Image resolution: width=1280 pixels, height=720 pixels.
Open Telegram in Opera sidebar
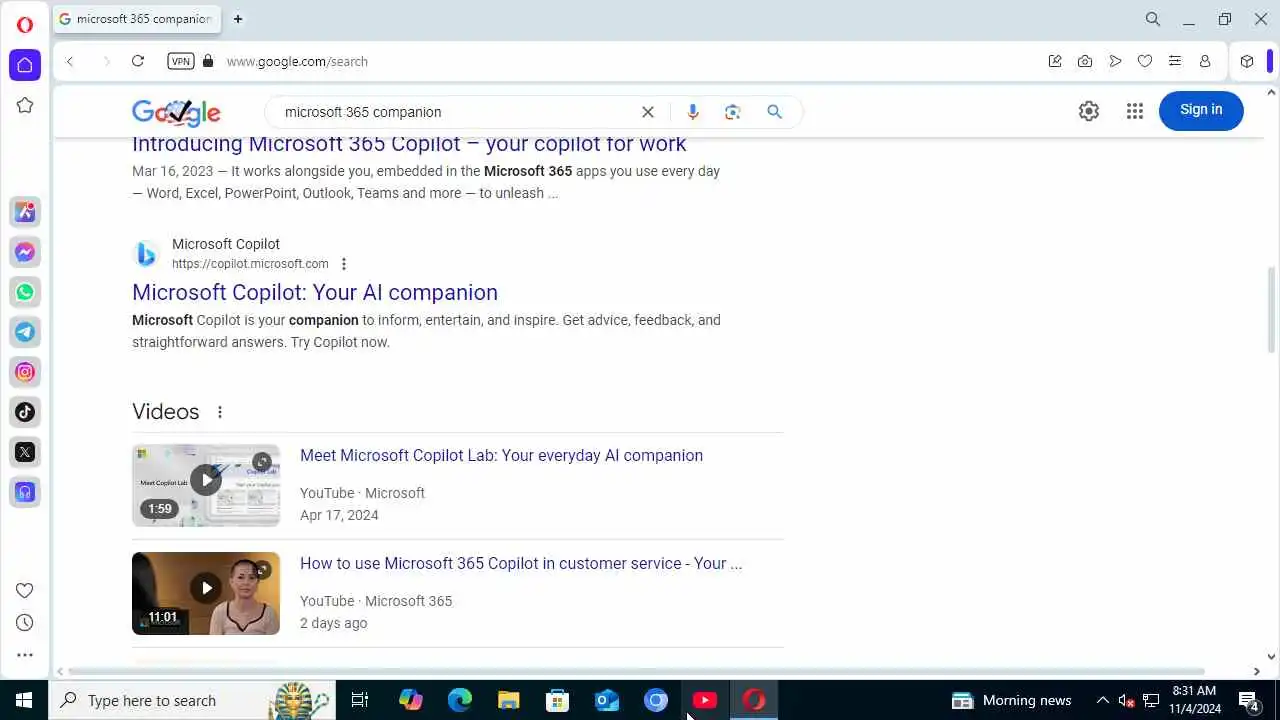tap(25, 332)
